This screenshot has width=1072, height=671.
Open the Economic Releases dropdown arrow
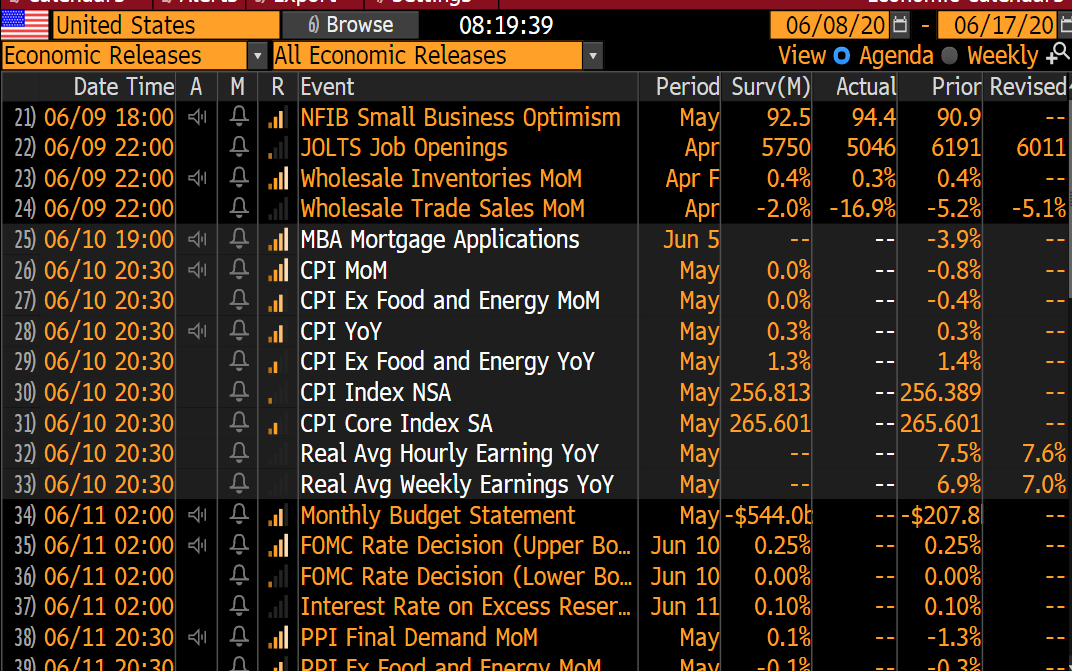pyautogui.click(x=257, y=56)
